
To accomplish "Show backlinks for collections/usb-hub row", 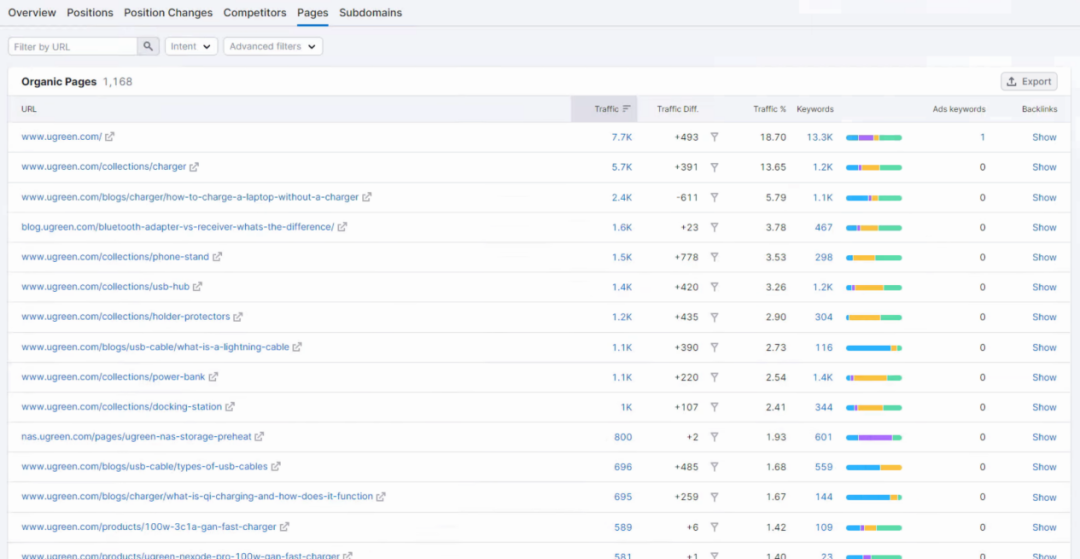I will click(x=1044, y=287).
